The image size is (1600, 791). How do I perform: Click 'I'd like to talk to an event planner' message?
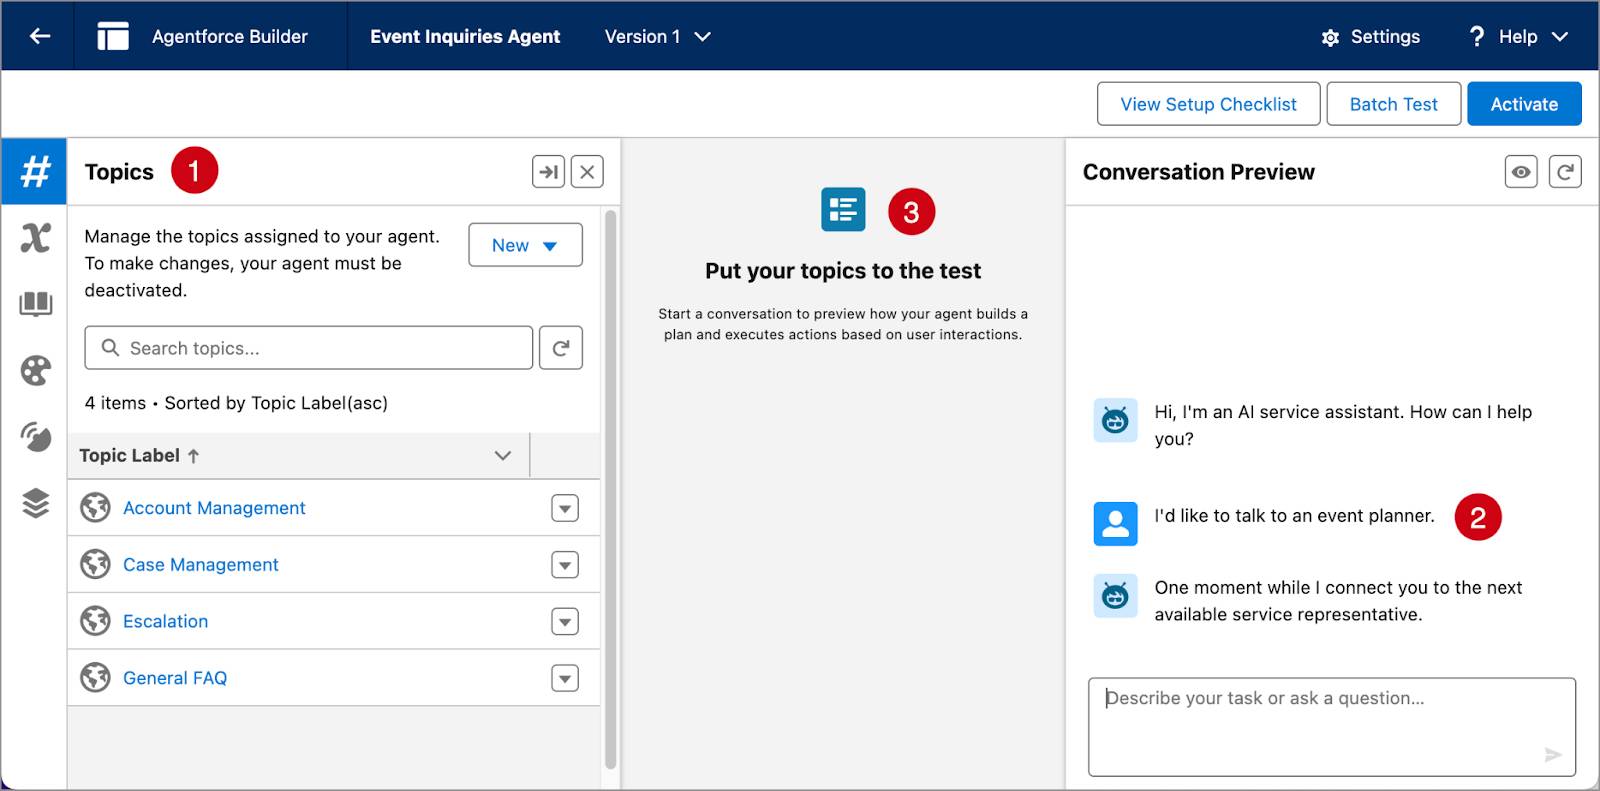click(x=1294, y=516)
